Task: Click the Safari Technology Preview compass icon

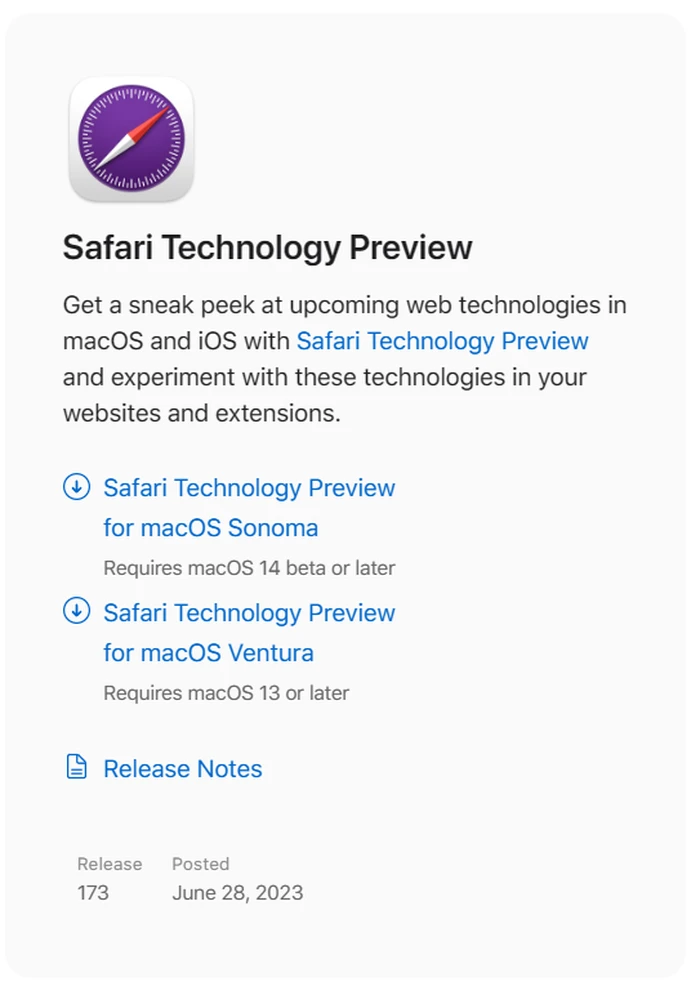Action: pos(130,141)
